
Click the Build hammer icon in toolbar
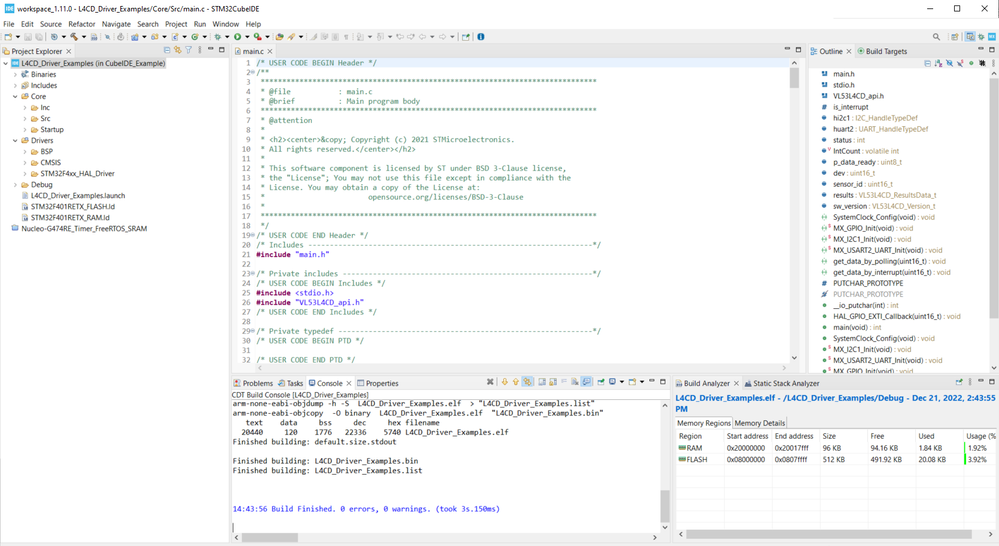click(x=73, y=37)
